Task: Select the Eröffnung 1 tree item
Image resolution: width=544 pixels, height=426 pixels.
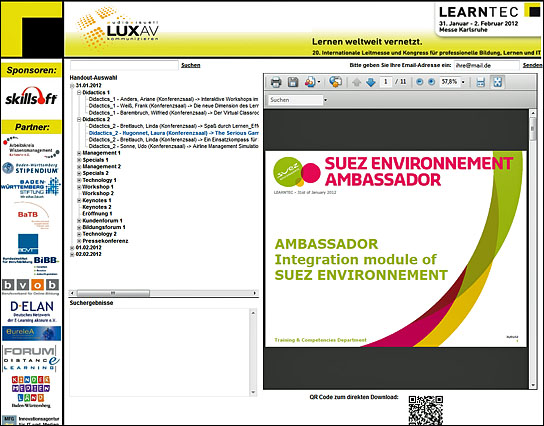Action: pos(97,214)
